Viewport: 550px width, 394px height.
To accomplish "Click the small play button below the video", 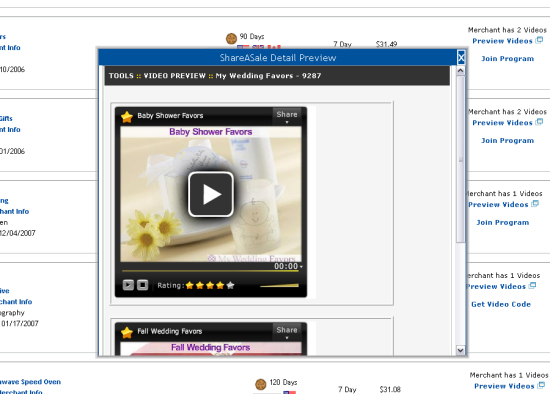I will click(128, 285).
